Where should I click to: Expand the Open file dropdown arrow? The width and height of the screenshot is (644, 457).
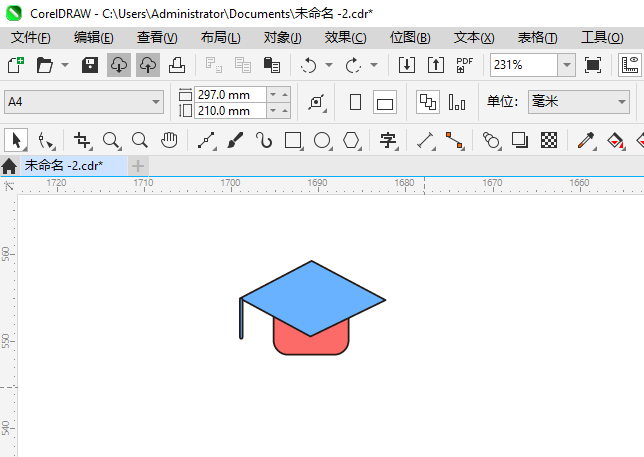point(65,65)
